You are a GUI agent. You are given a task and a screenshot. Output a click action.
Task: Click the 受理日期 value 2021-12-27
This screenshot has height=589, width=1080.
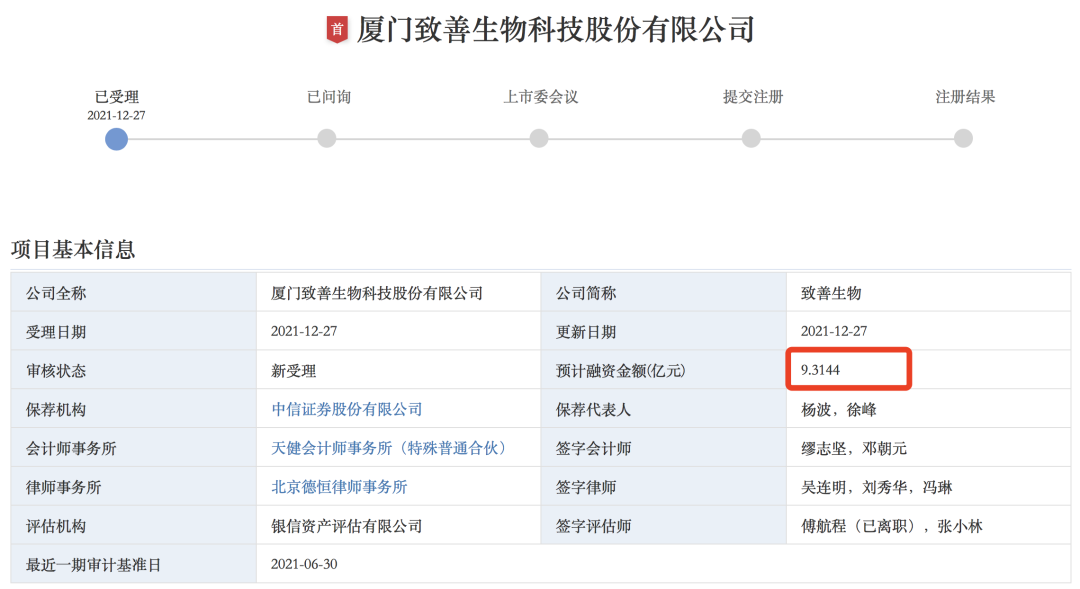tap(304, 331)
